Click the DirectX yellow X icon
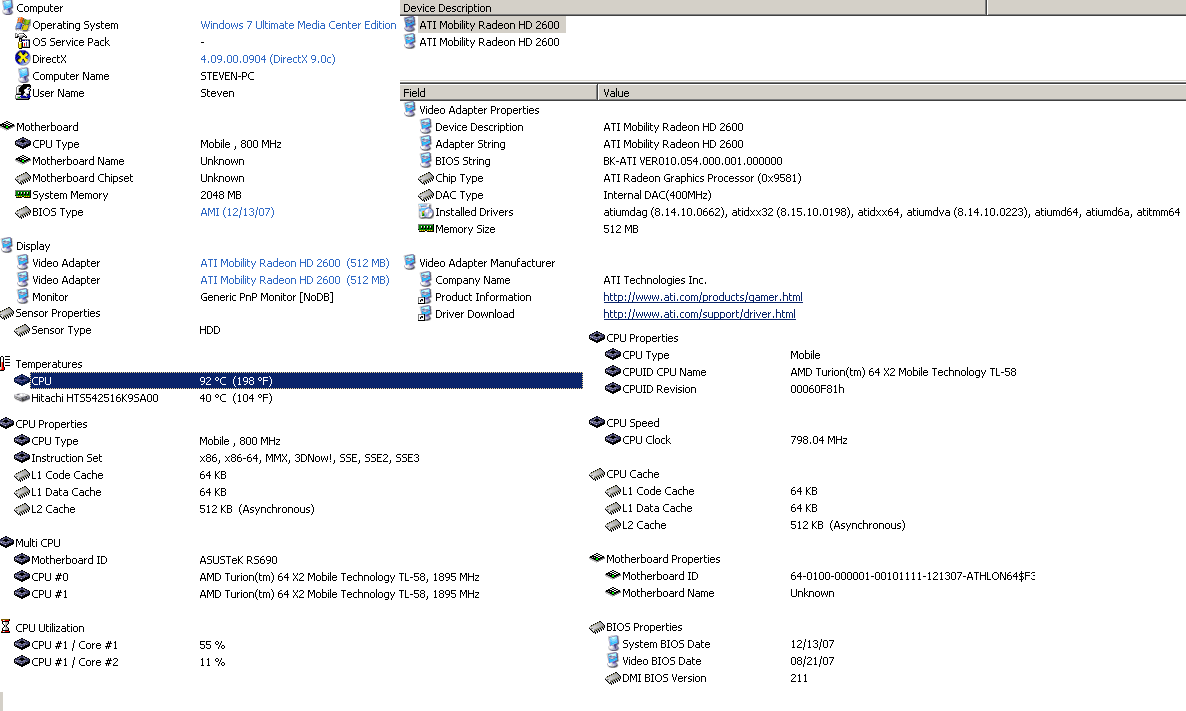The width and height of the screenshot is (1186, 711). 23,58
